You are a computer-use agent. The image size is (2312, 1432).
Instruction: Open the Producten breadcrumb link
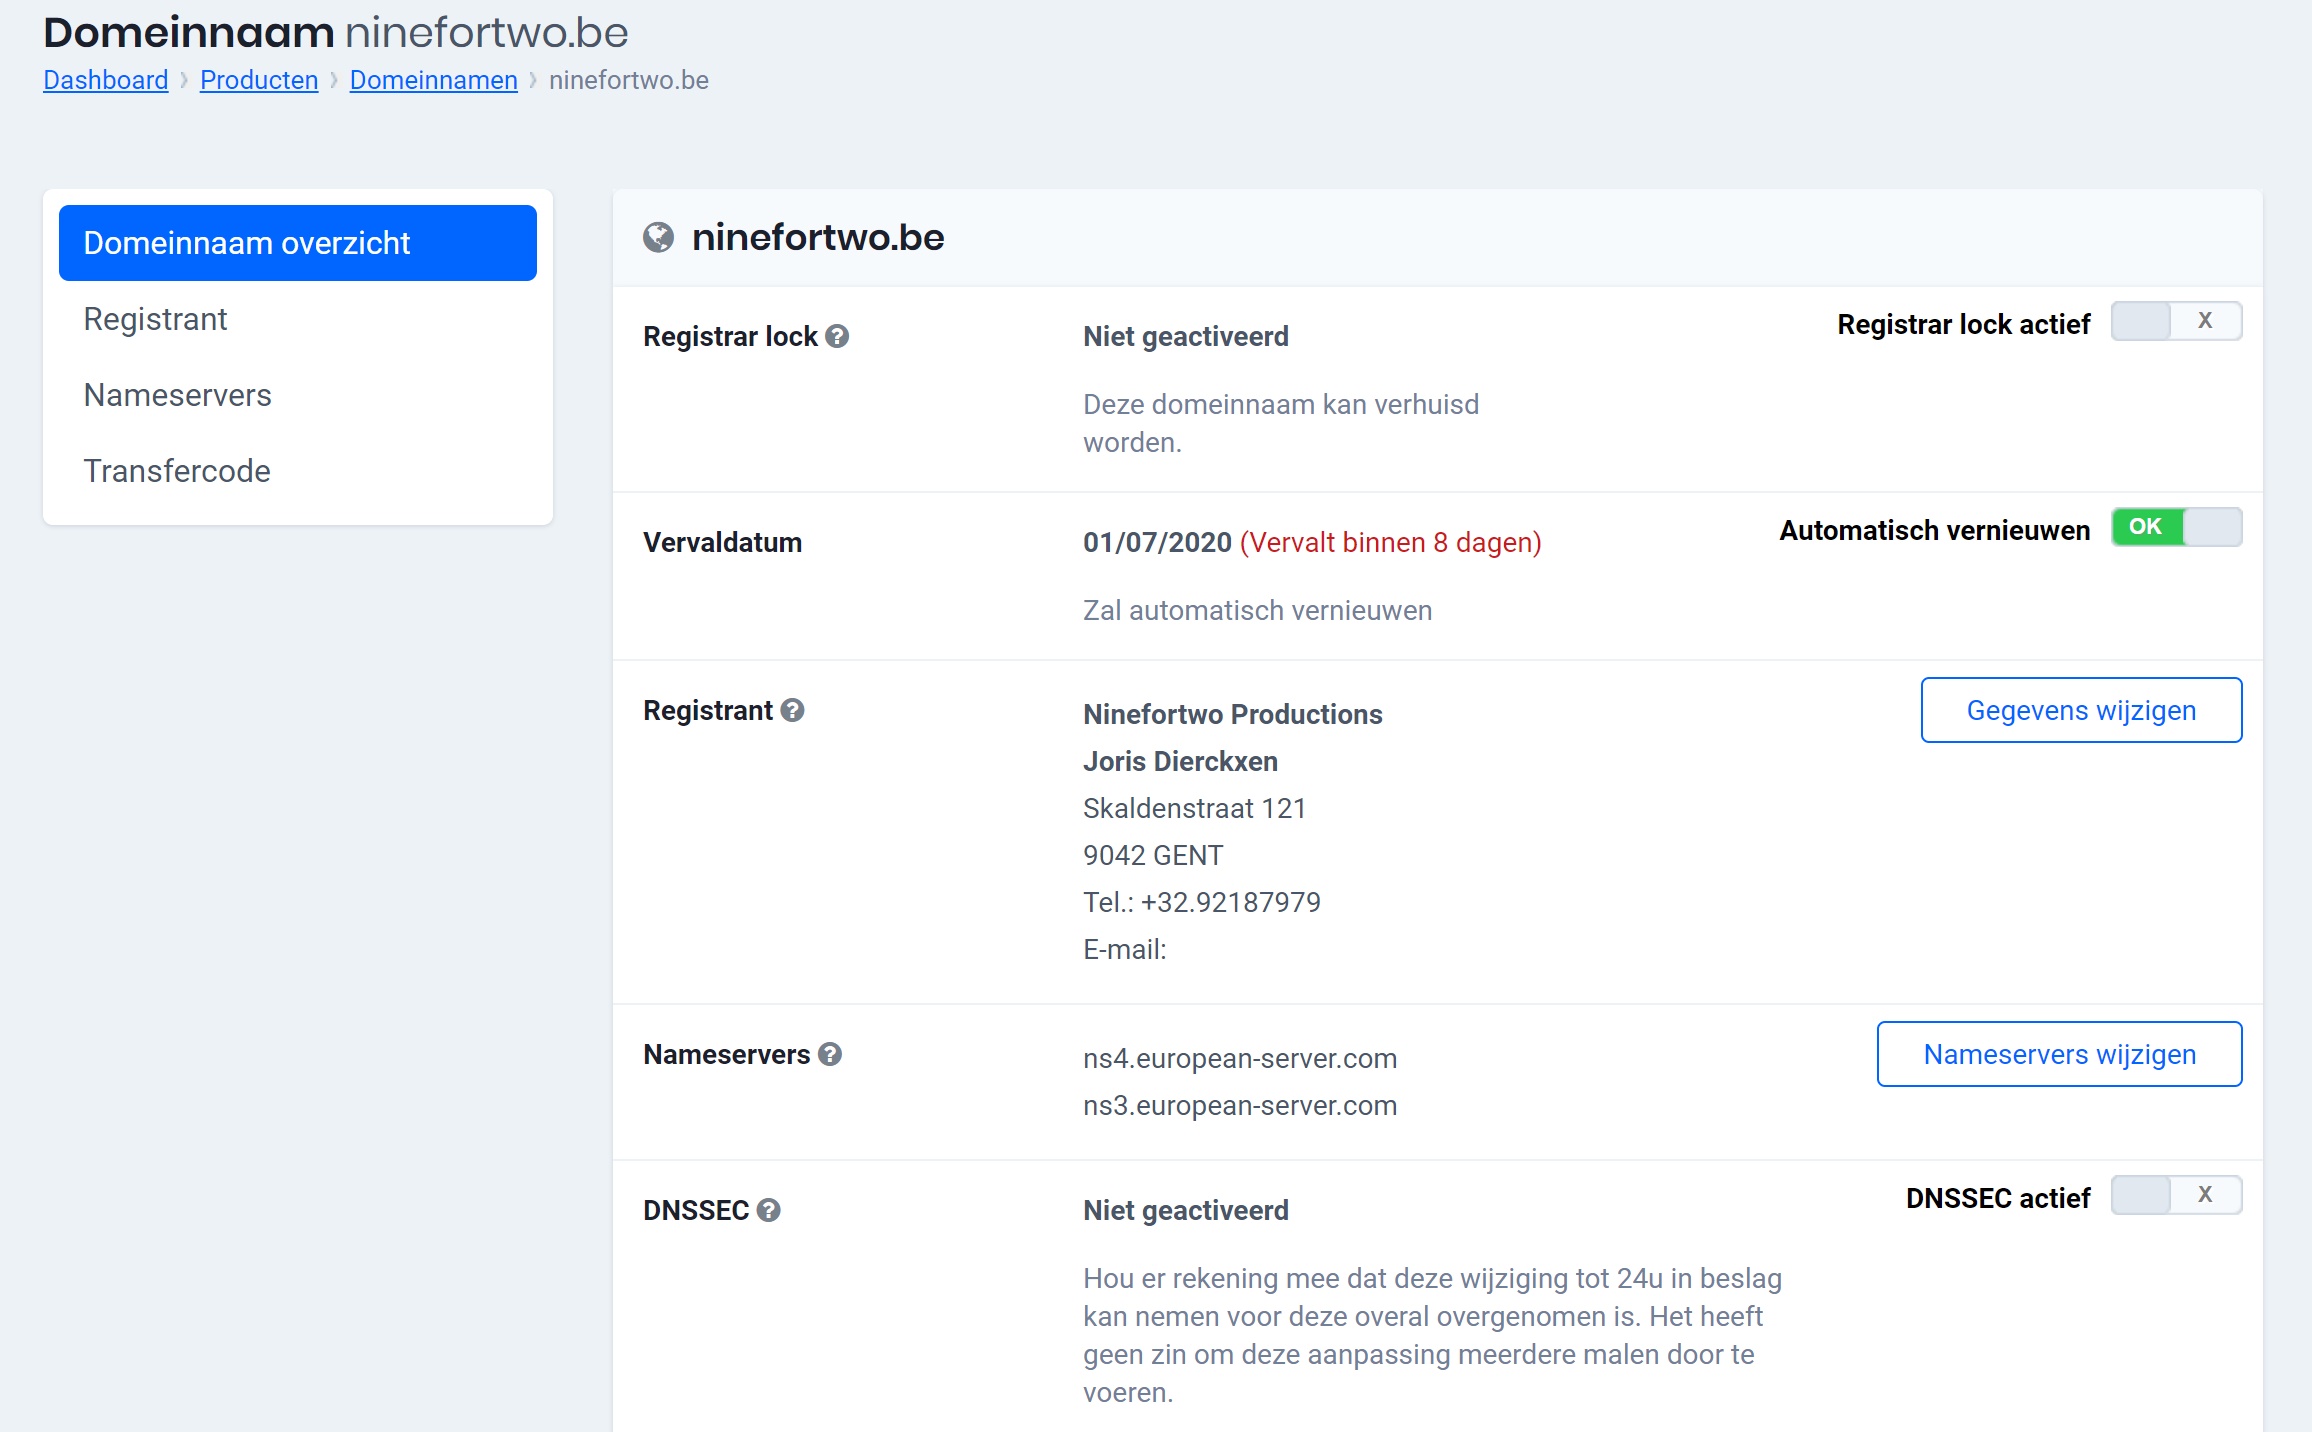point(259,80)
